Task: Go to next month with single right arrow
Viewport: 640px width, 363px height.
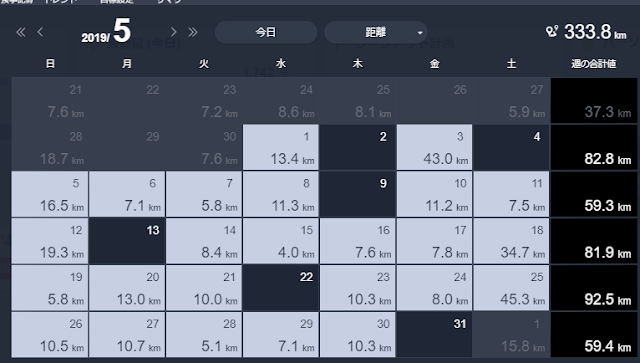Action: (173, 32)
